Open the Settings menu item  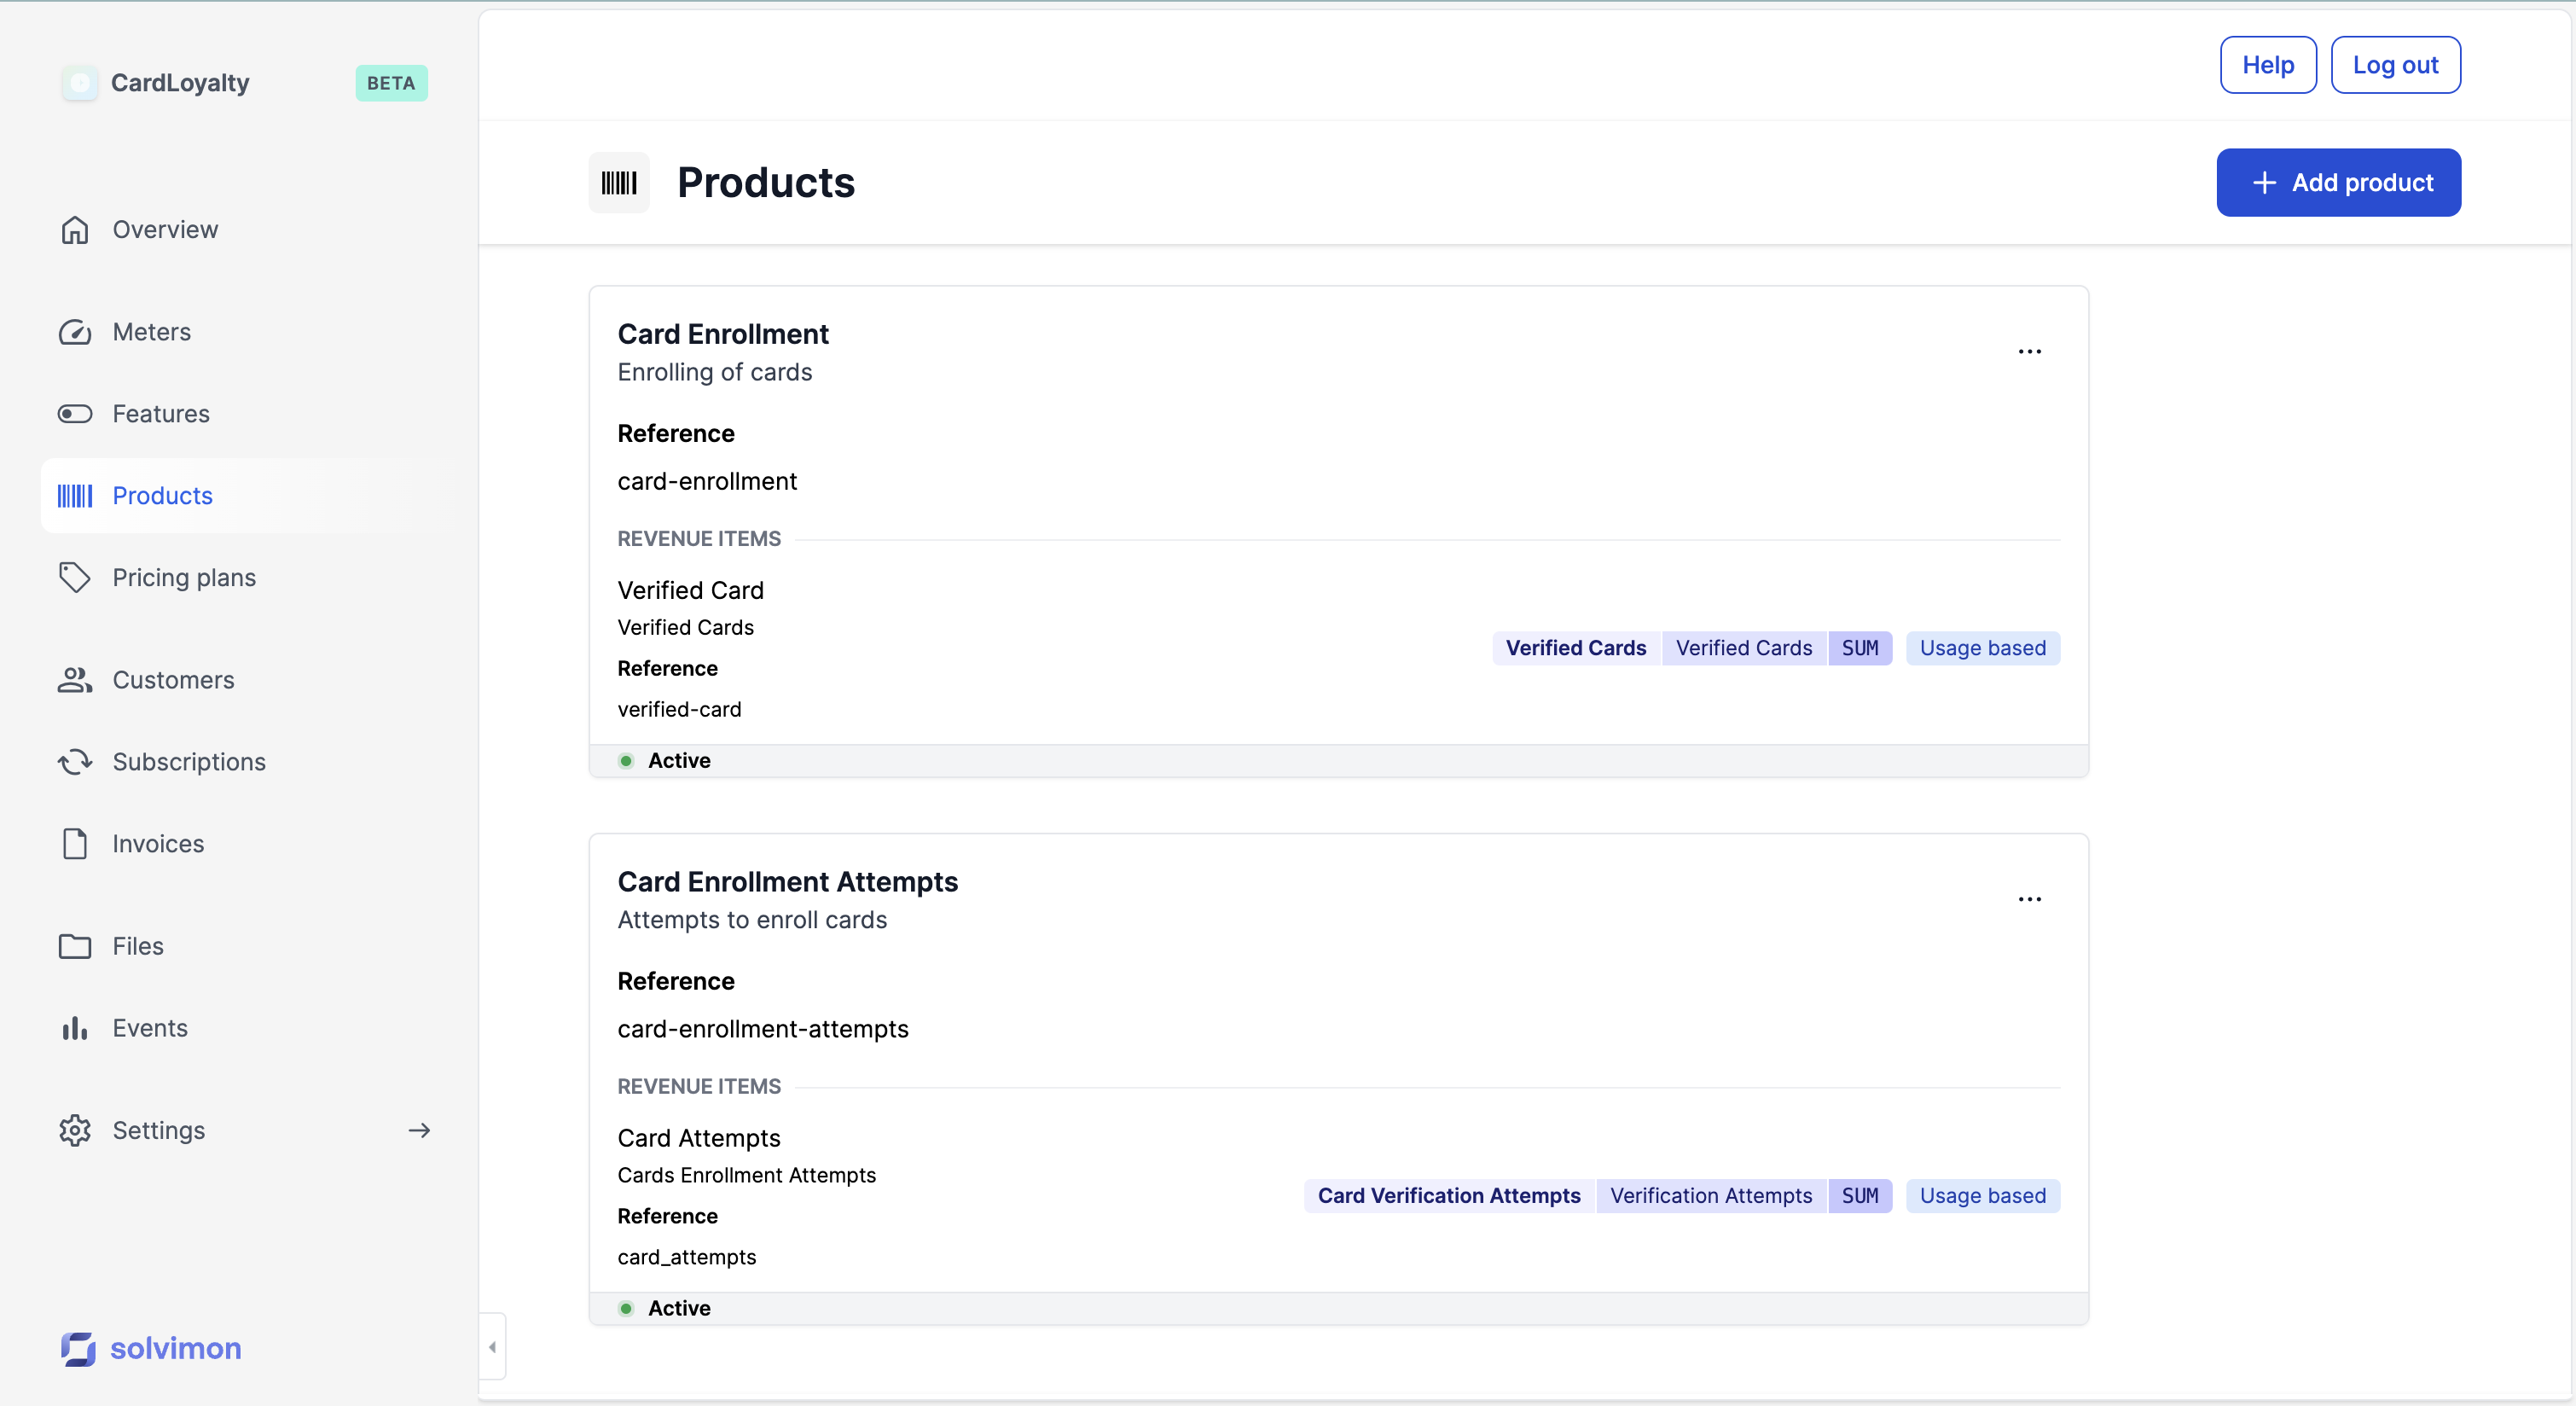158,1130
